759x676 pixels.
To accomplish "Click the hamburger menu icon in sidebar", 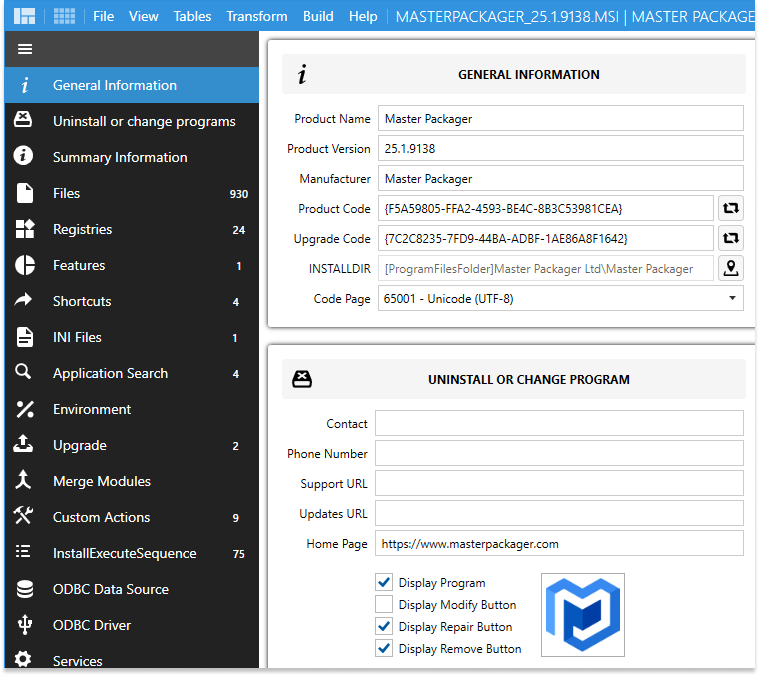I will point(25,49).
